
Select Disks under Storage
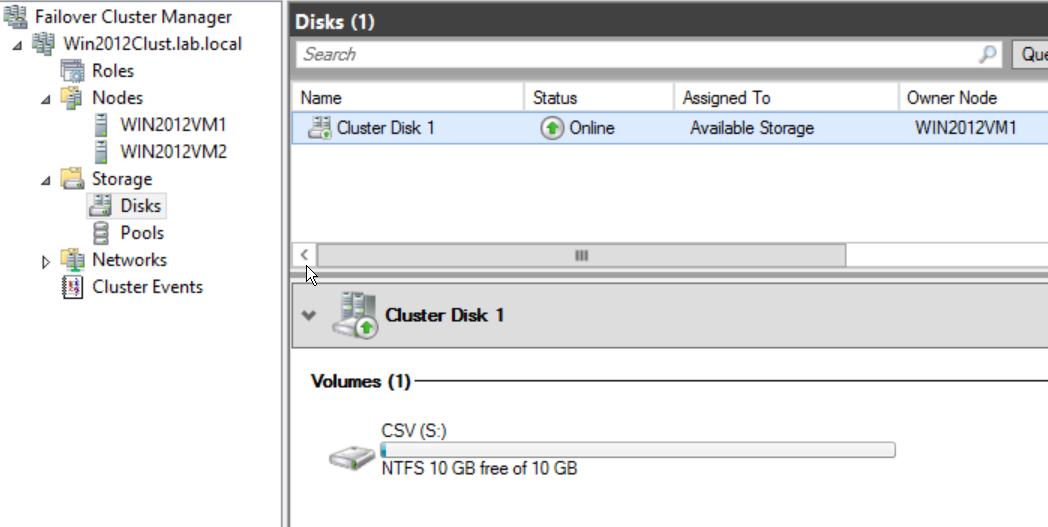click(x=140, y=206)
